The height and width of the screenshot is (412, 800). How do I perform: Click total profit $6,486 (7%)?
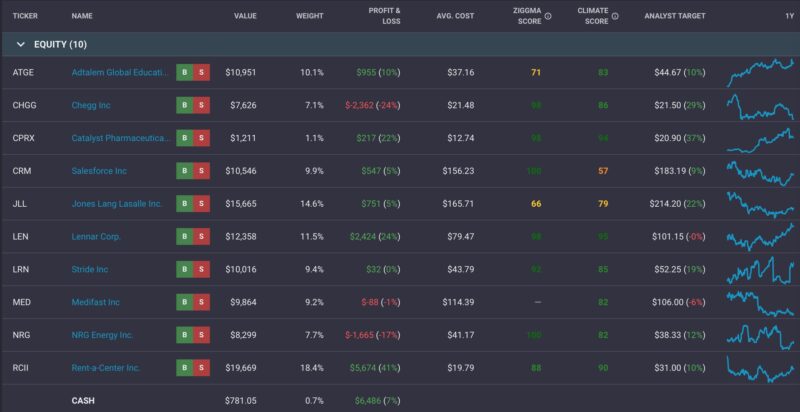377,401
